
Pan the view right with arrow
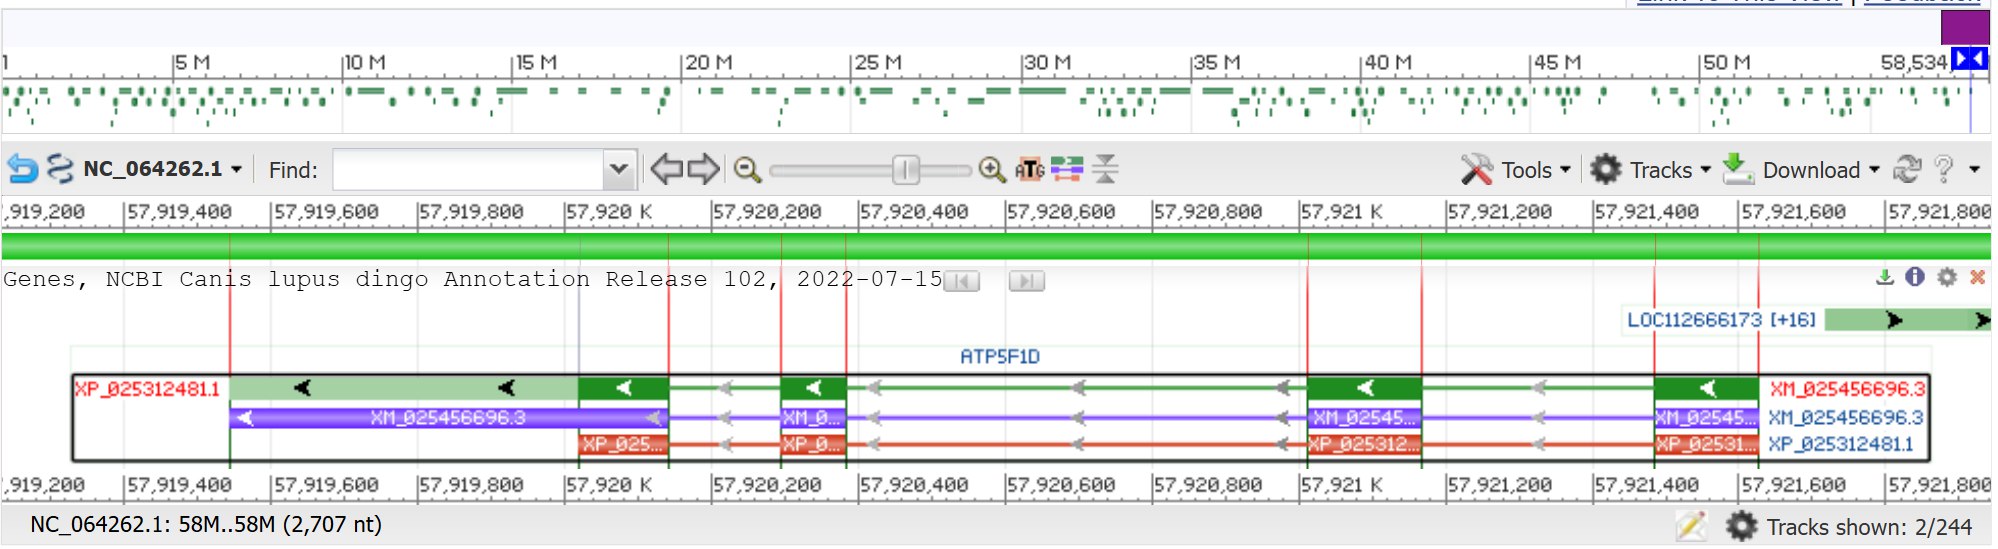[703, 169]
